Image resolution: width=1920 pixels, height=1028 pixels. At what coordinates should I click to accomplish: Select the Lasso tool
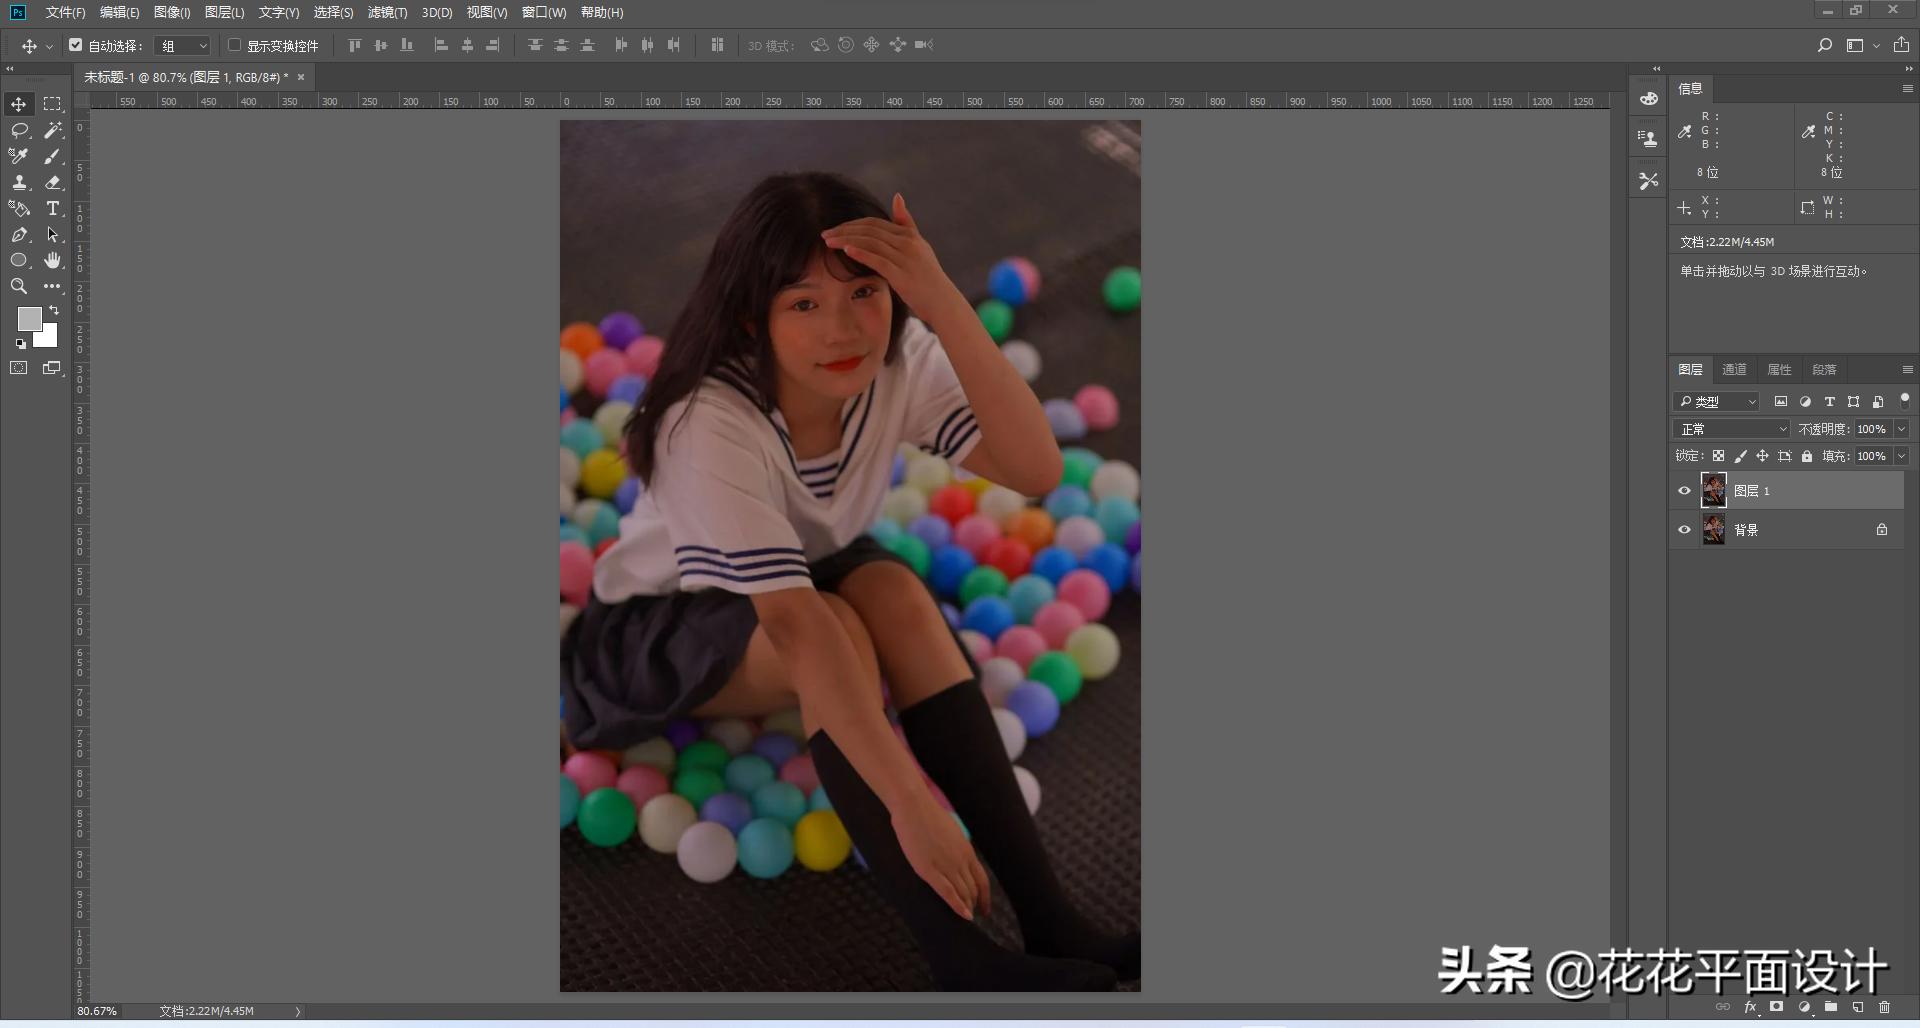(19, 130)
